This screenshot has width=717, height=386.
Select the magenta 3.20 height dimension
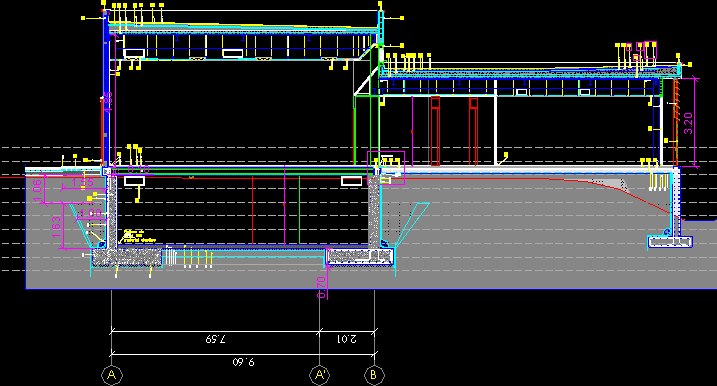coord(688,123)
